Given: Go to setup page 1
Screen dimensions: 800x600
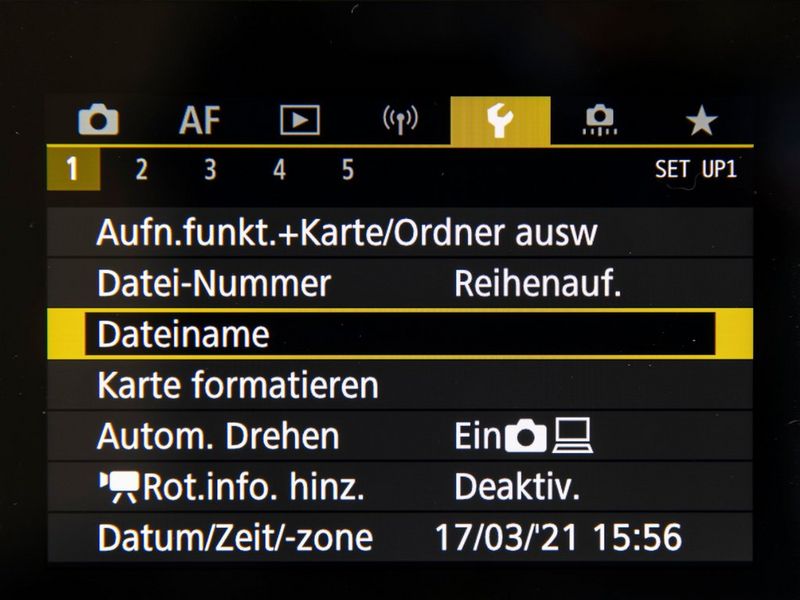Looking at the screenshot, I should tap(73, 169).
